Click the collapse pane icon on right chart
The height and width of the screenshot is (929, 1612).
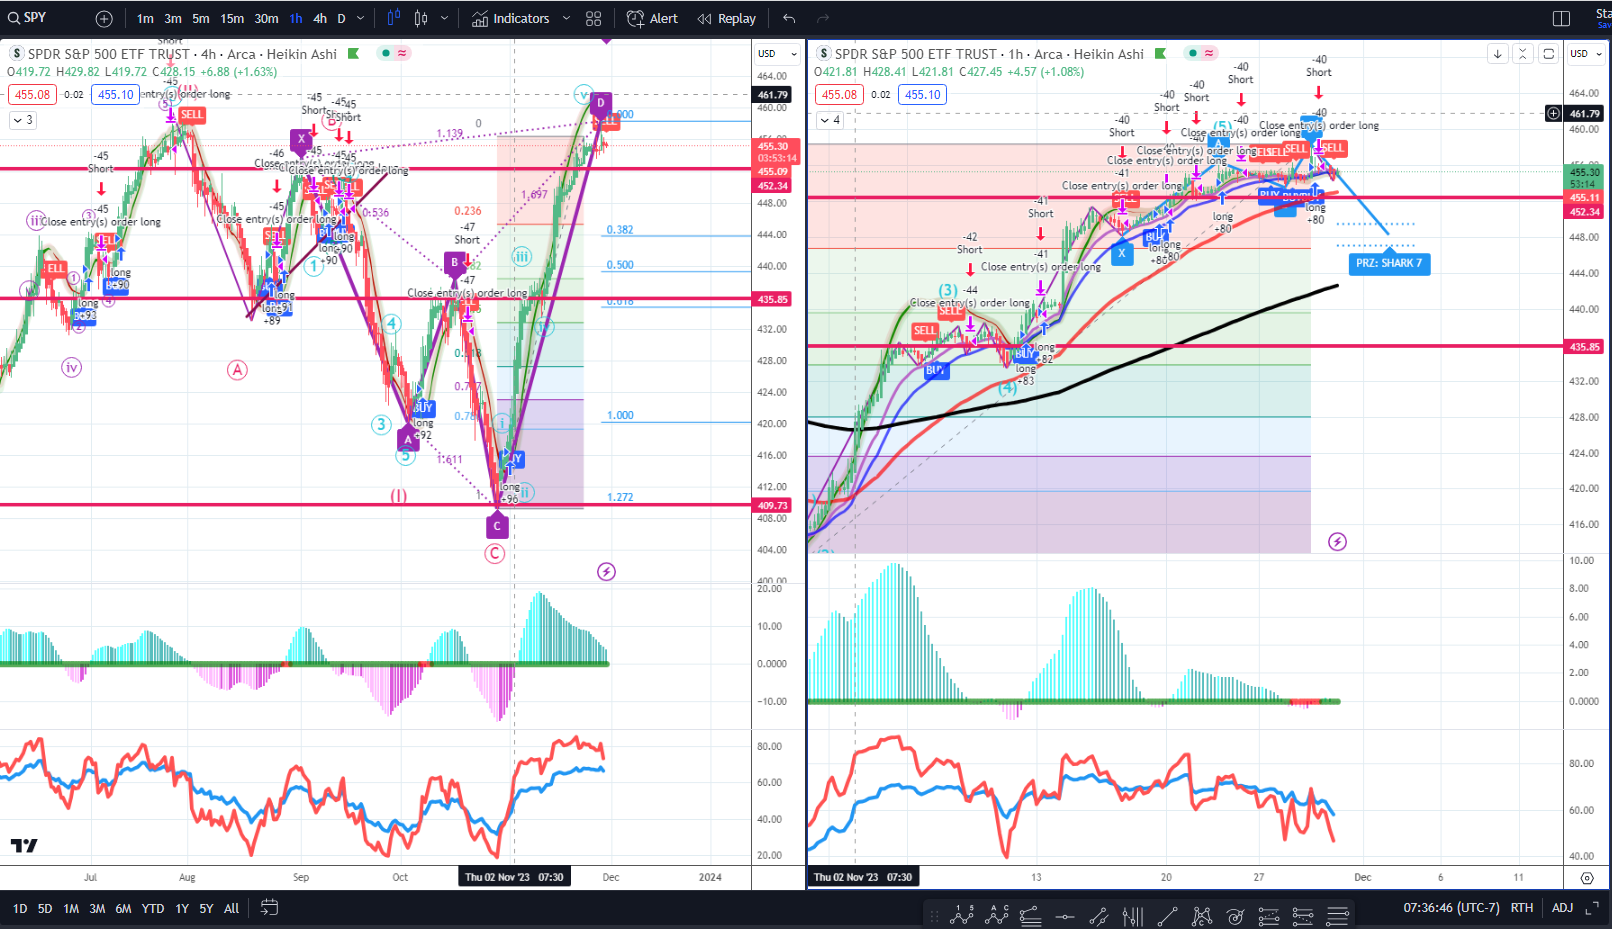(1522, 54)
